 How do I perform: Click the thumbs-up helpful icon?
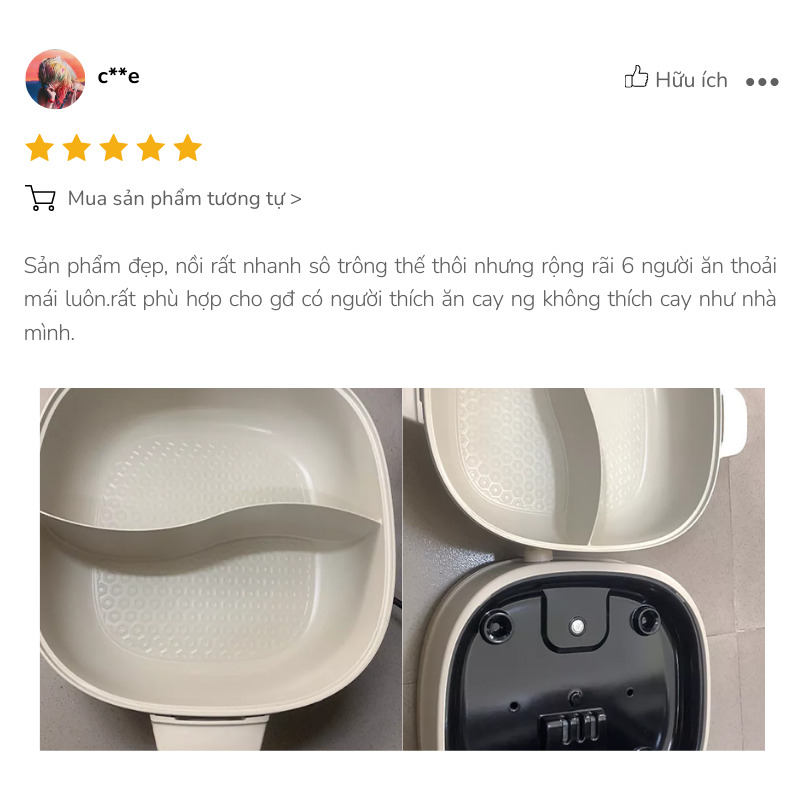[x=636, y=77]
